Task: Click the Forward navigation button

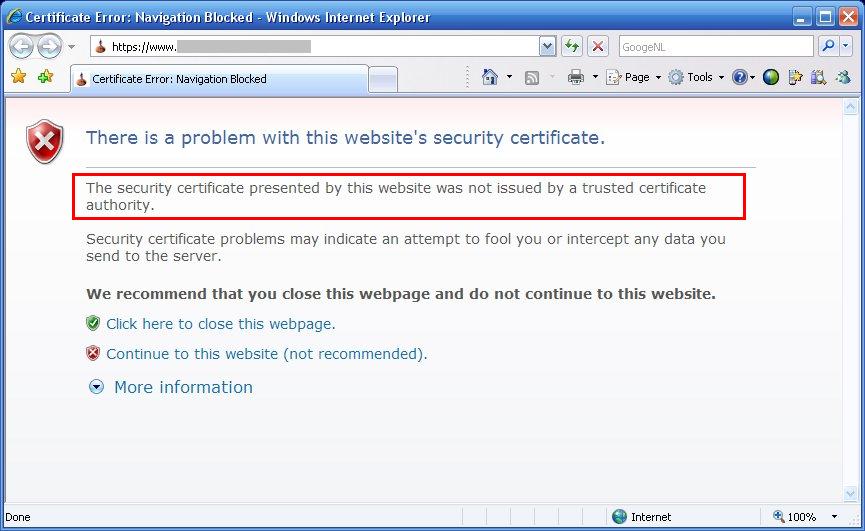Action: [49, 46]
